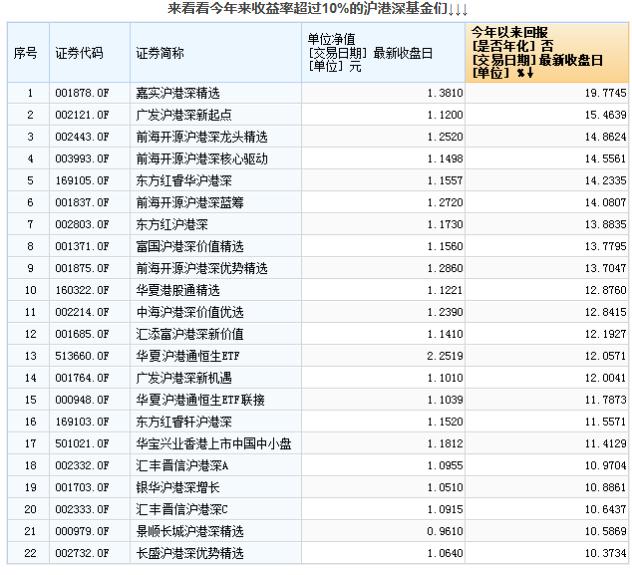Open the 嘉实沪港深精选 fund row
Screen dimensions: 632x575
point(181,93)
